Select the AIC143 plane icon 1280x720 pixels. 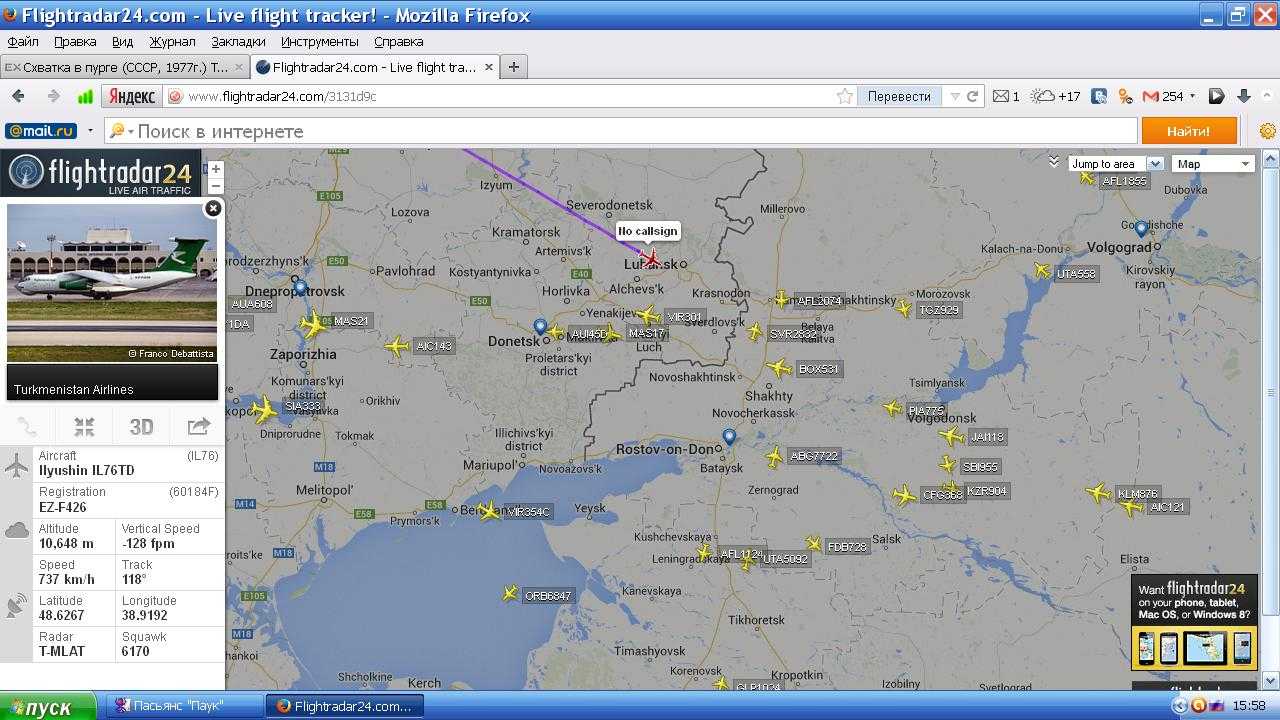point(398,346)
